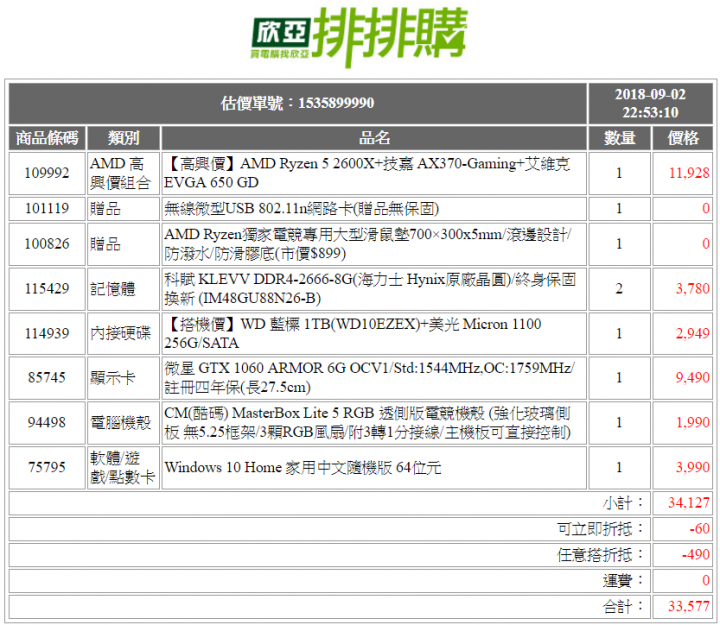Screen dimensions: 720x625
Task: Select barcode 109992
Action: [x=47, y=173]
